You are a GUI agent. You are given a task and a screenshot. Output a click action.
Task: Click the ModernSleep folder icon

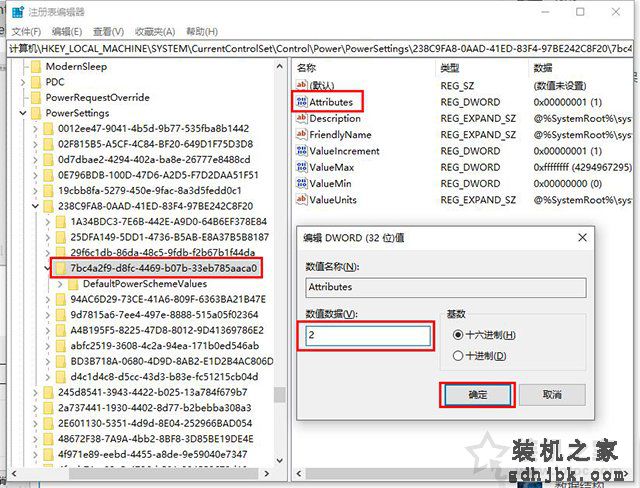tap(36, 67)
